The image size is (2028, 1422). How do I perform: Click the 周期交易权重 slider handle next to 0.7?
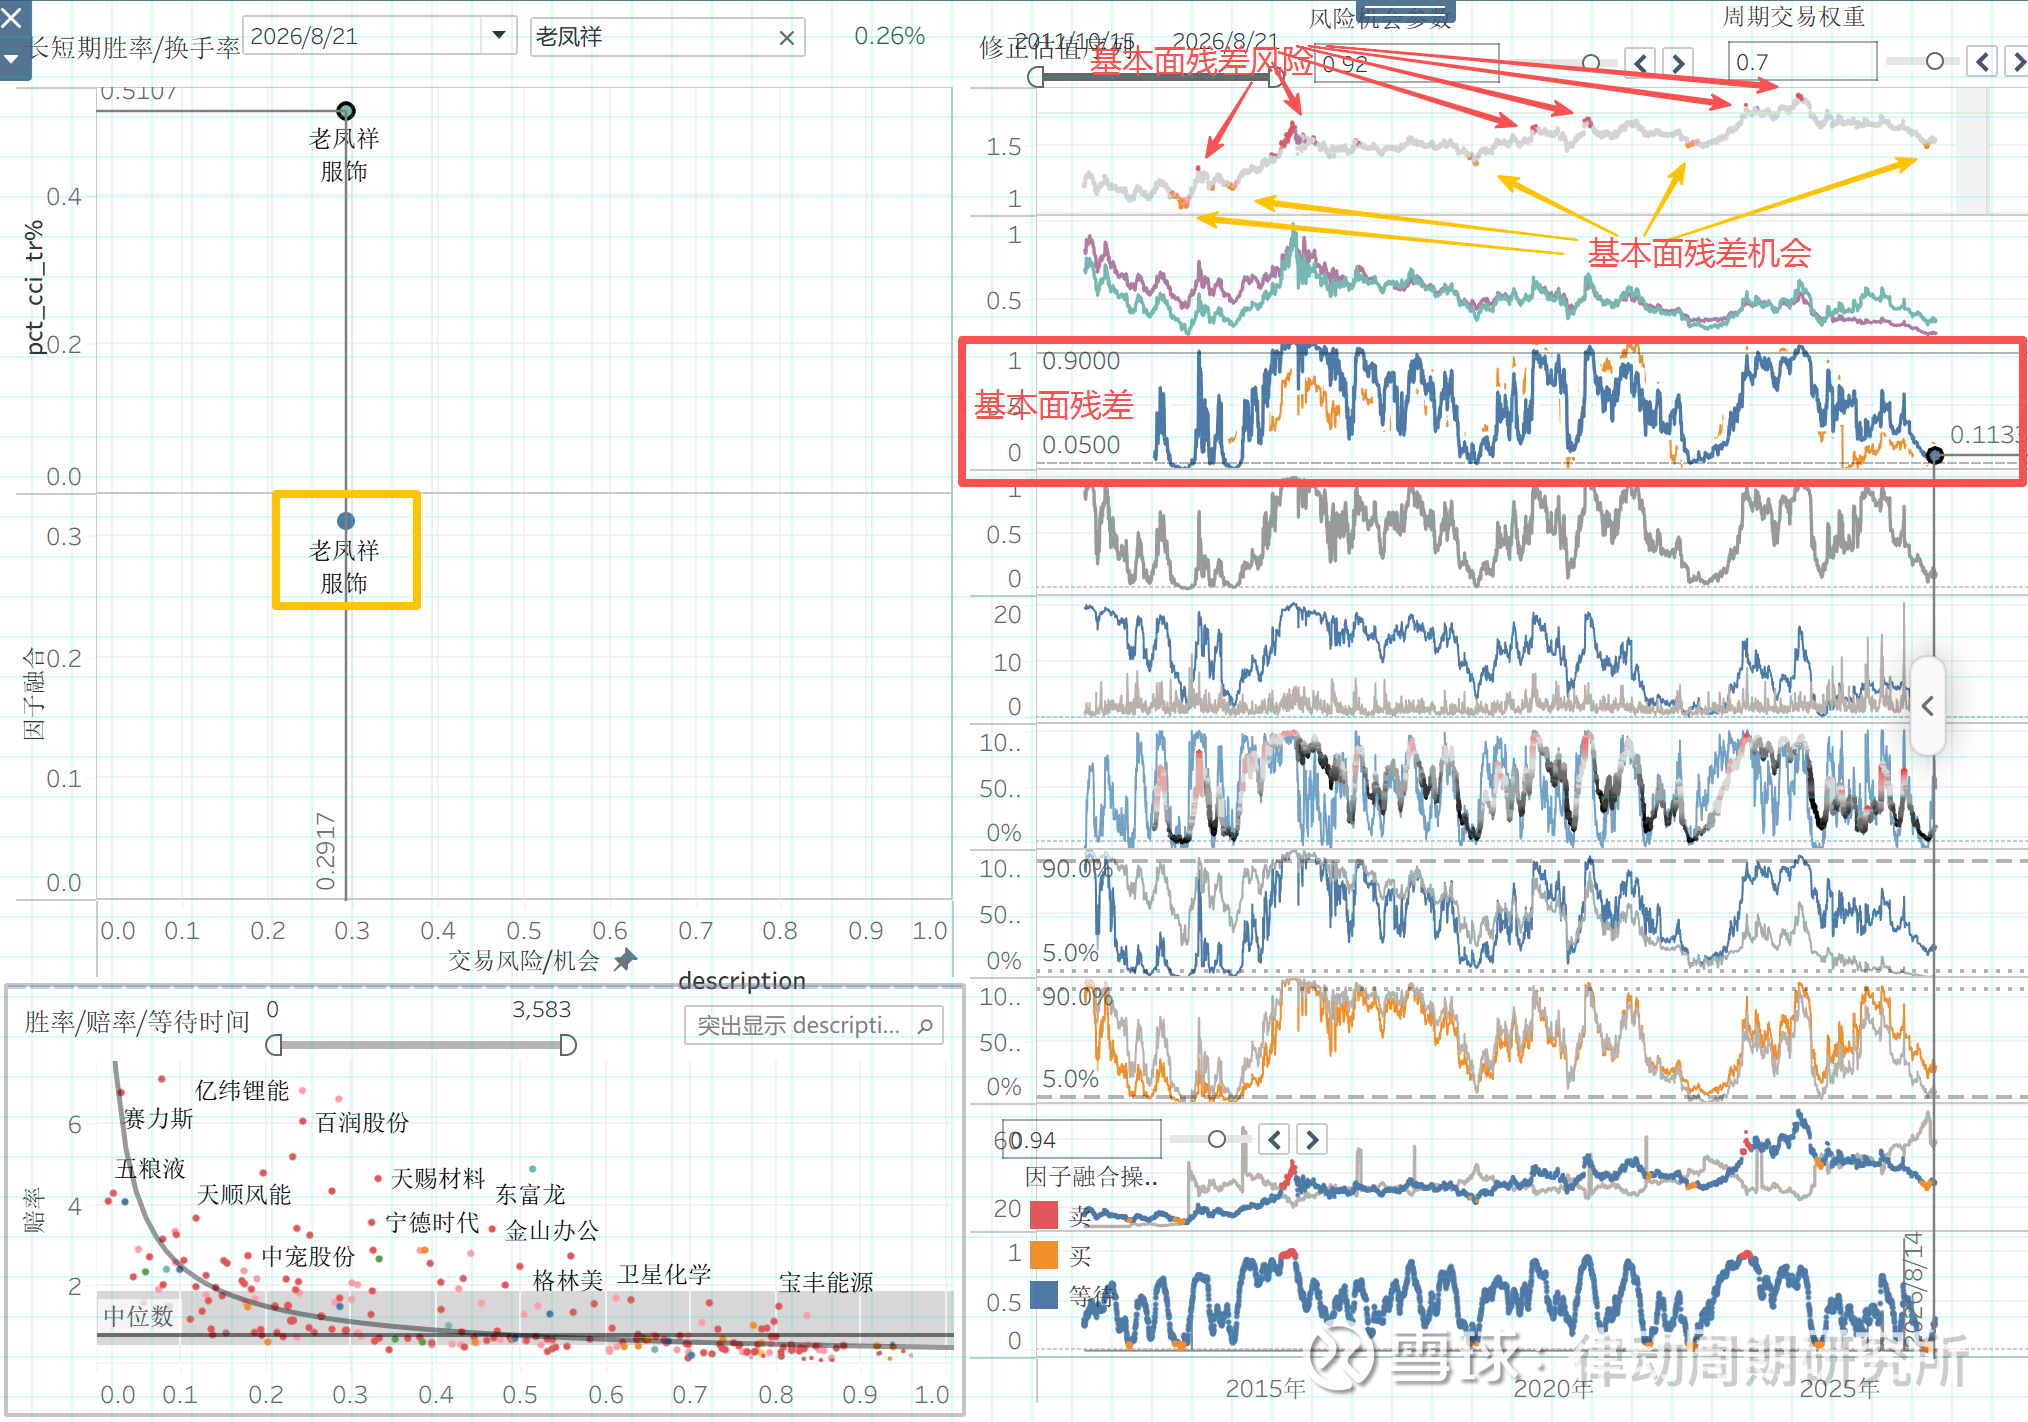pyautogui.click(x=1935, y=62)
